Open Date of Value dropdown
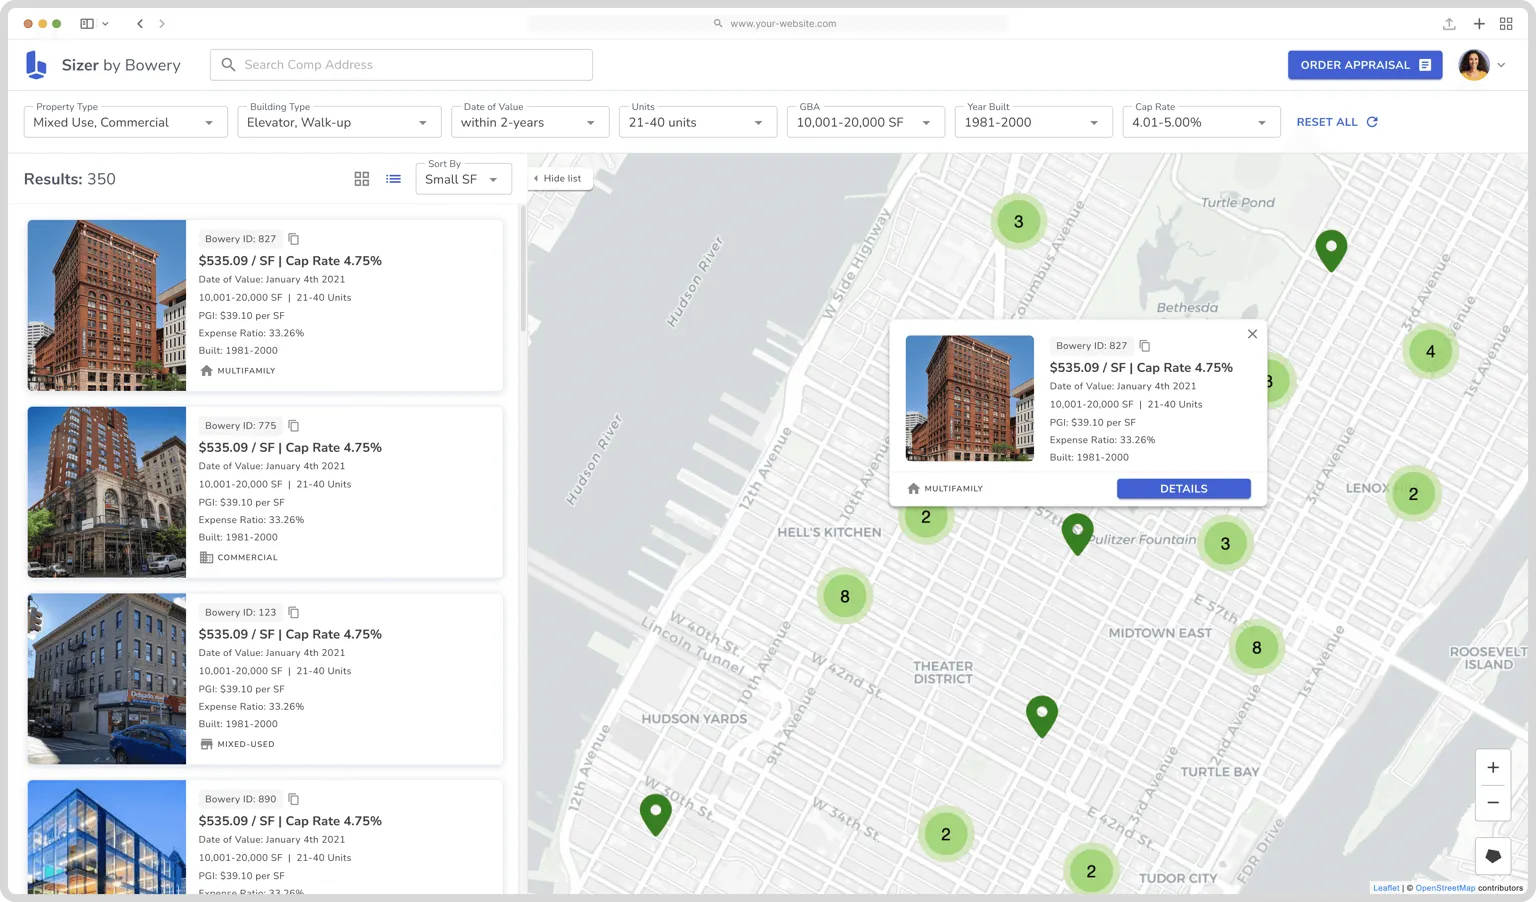This screenshot has height=902, width=1536. point(530,122)
